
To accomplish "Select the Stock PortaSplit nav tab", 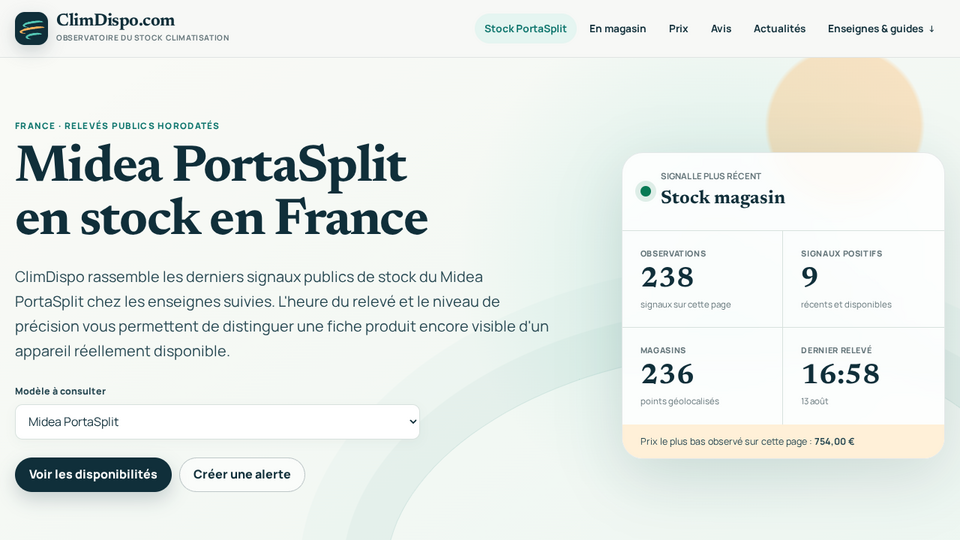I will (x=525, y=29).
